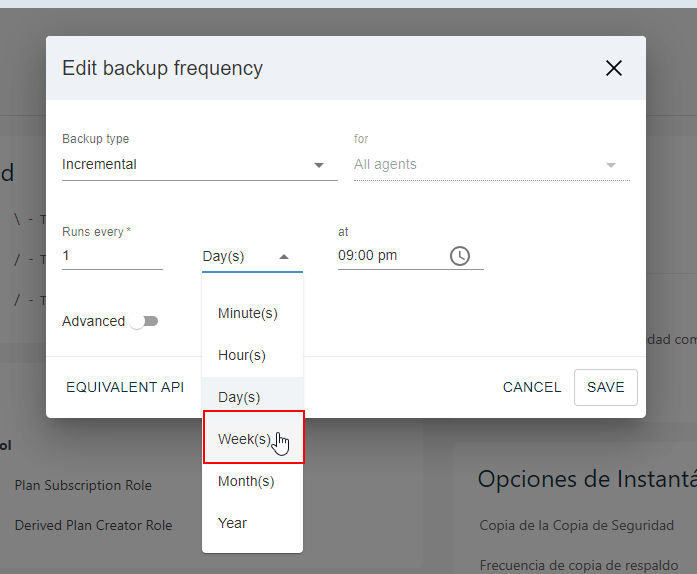Open the Backup type Incremental dropdown
Image resolution: width=697 pixels, height=574 pixels.
click(199, 165)
